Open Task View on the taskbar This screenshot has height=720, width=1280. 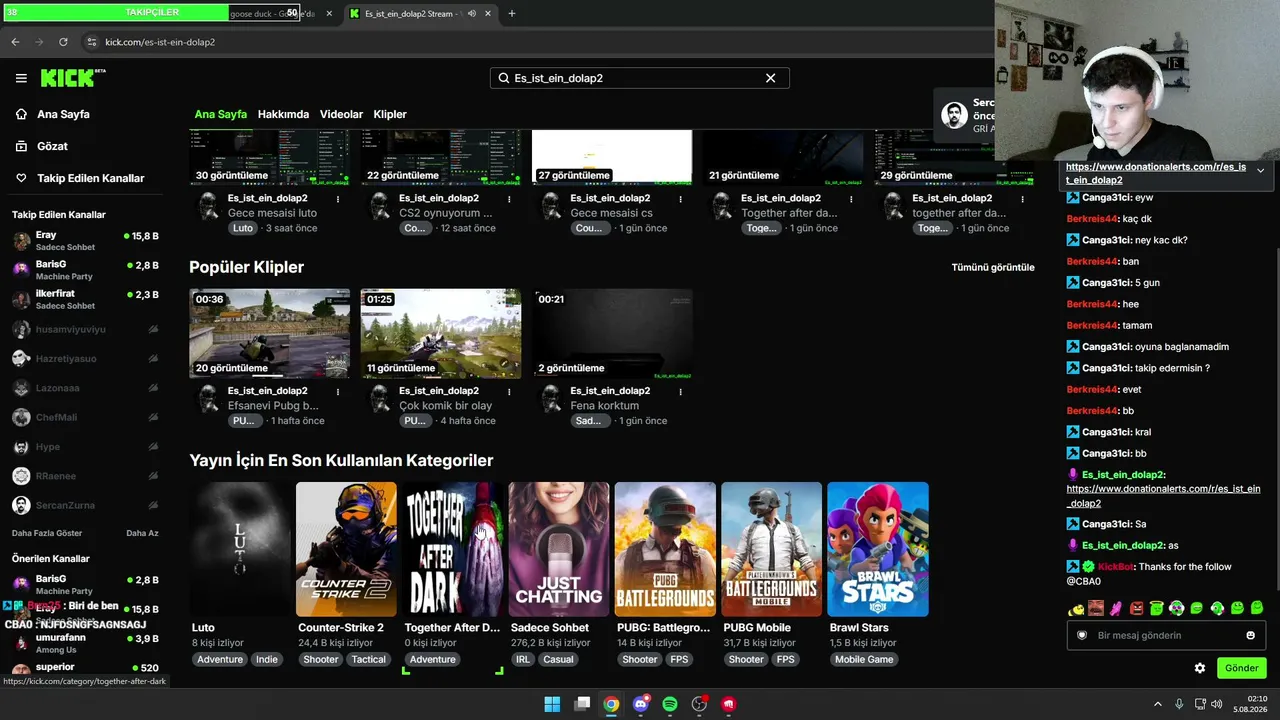pyautogui.click(x=582, y=704)
